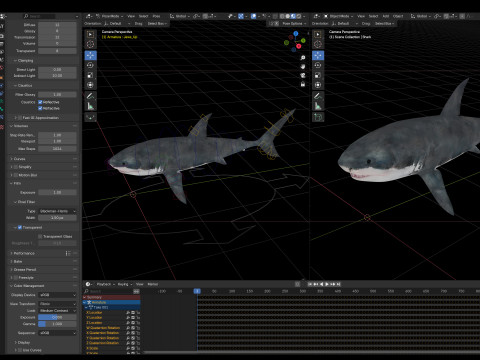Click the navigation gizmo in left viewport
Image resolution: width=480 pixels, height=360 pixels.
pos(295,42)
